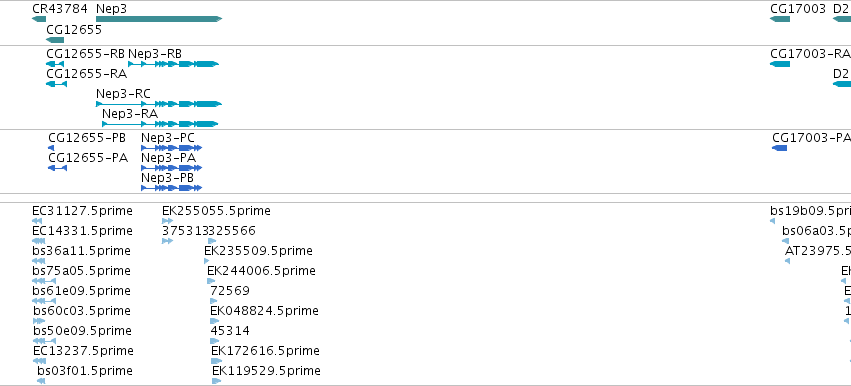
Task: Select the EK244006.5prime EST label
Action: point(261,270)
